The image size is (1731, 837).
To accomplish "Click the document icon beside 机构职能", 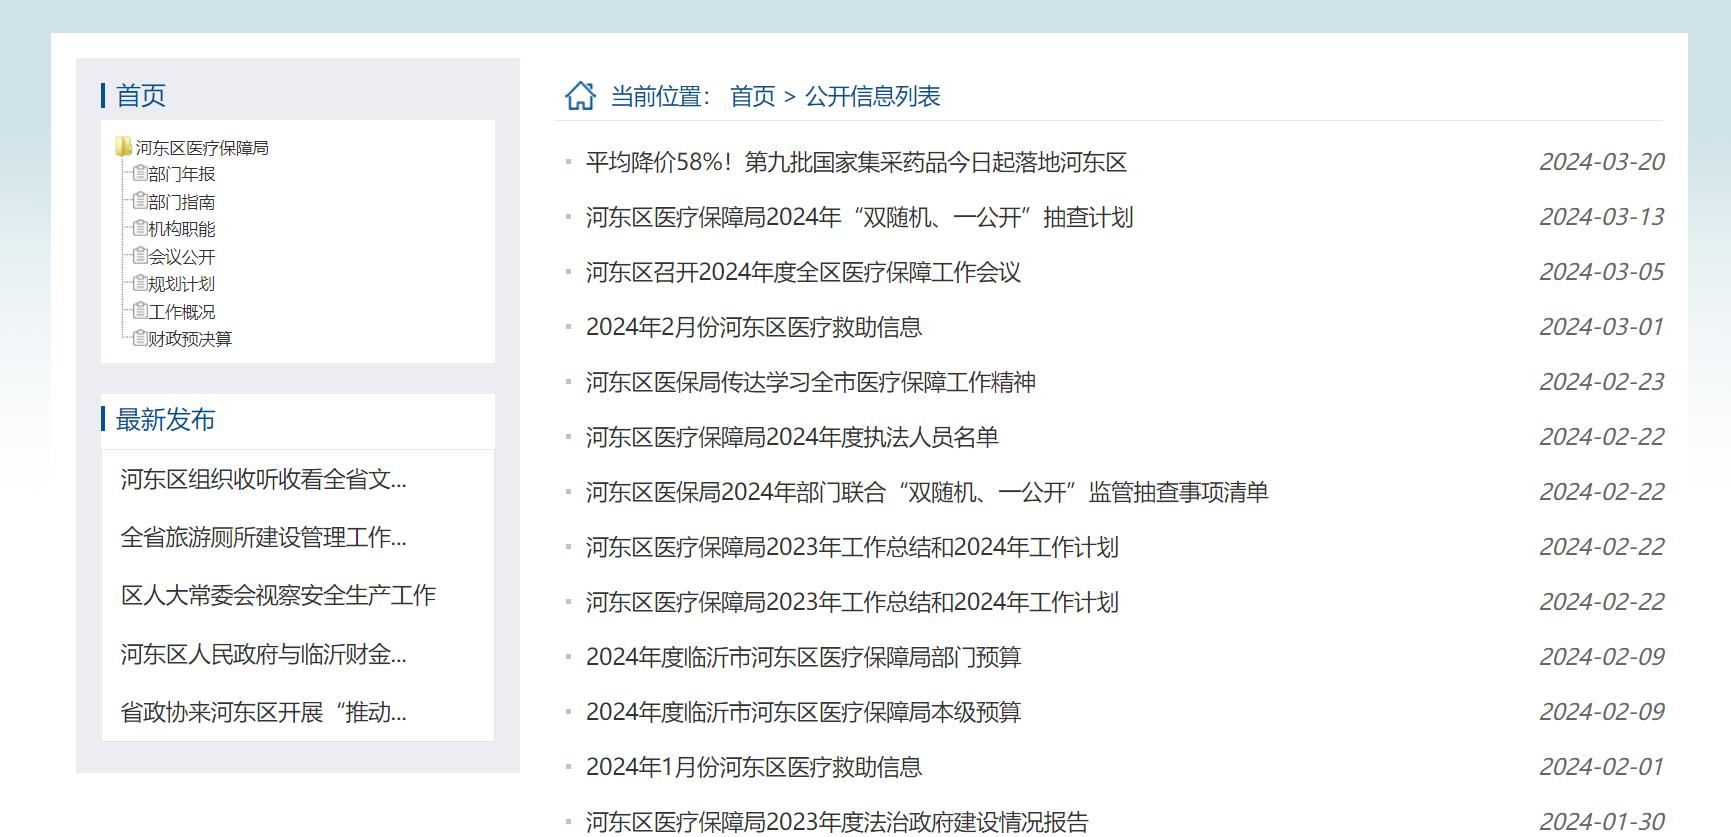I will [x=140, y=228].
